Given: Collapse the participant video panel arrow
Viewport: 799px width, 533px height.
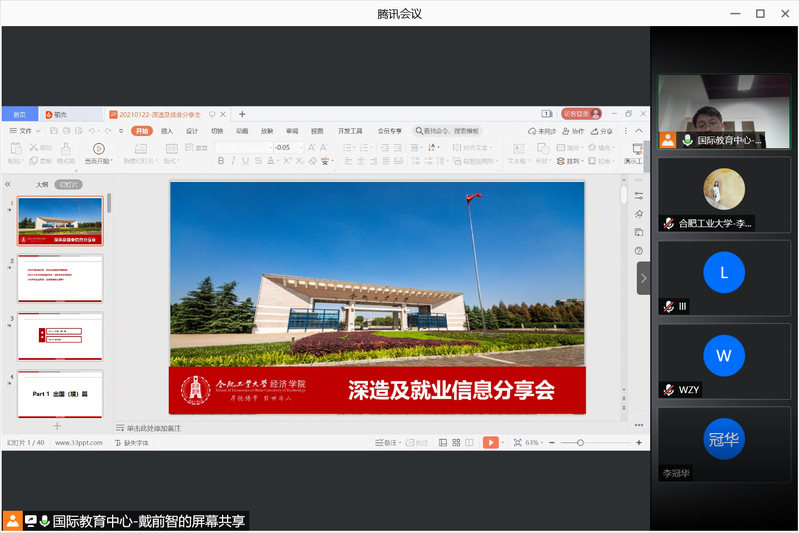Looking at the screenshot, I should tap(643, 278).
